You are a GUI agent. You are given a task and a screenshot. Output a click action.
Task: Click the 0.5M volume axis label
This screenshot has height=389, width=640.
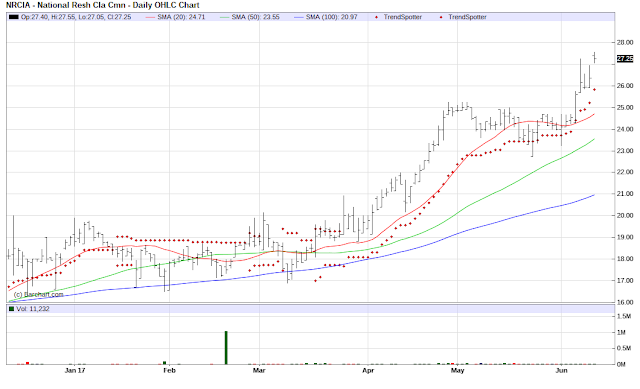(x=624, y=348)
